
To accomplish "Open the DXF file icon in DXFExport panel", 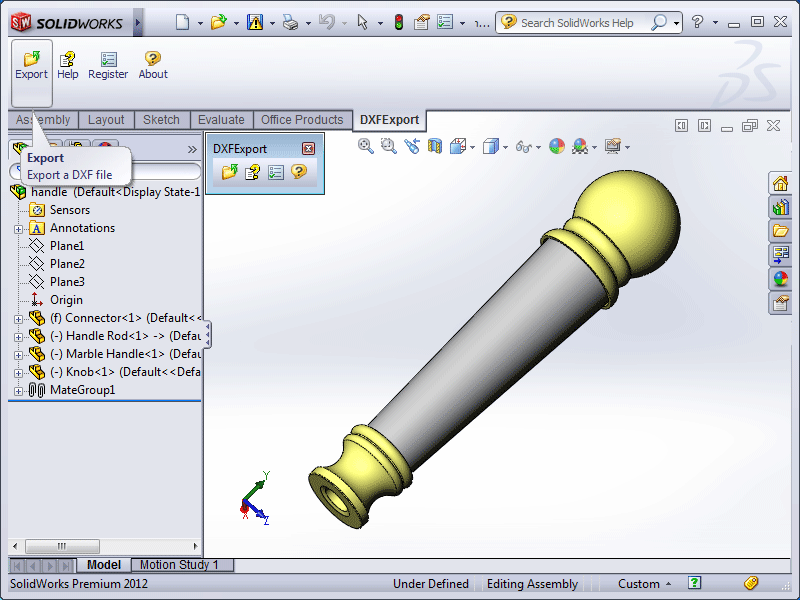I will [228, 171].
